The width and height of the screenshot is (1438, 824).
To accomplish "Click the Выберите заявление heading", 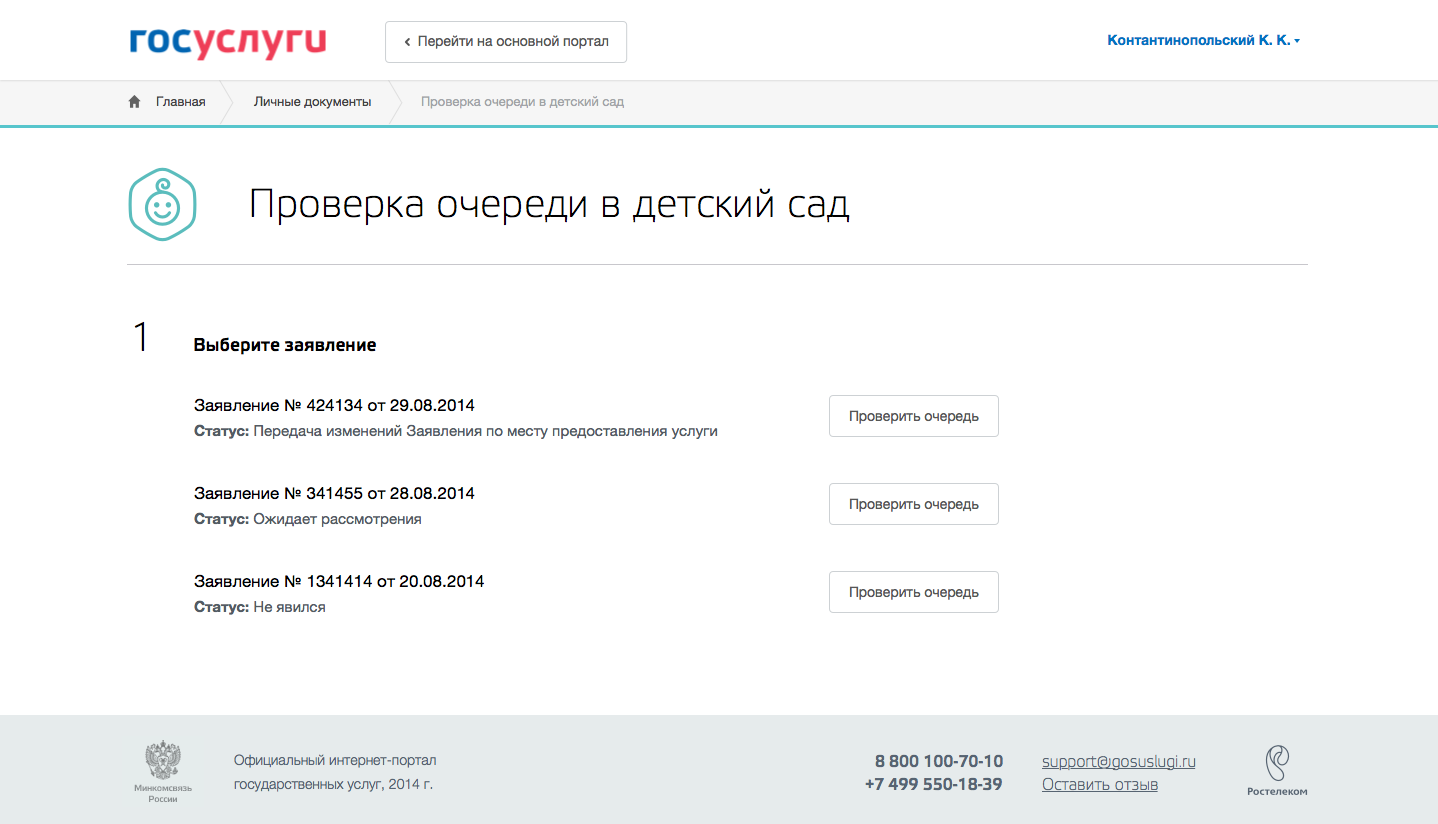I will coord(285,345).
